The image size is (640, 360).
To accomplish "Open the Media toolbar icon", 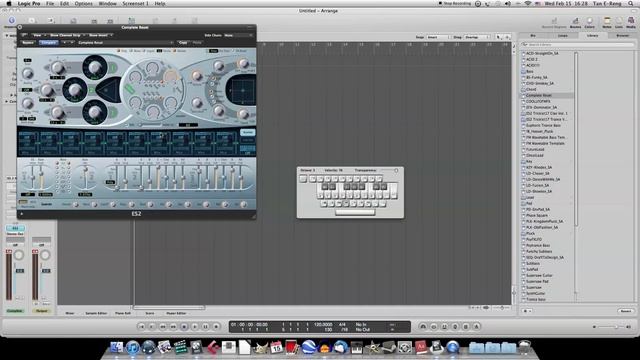I will pos(631,22).
